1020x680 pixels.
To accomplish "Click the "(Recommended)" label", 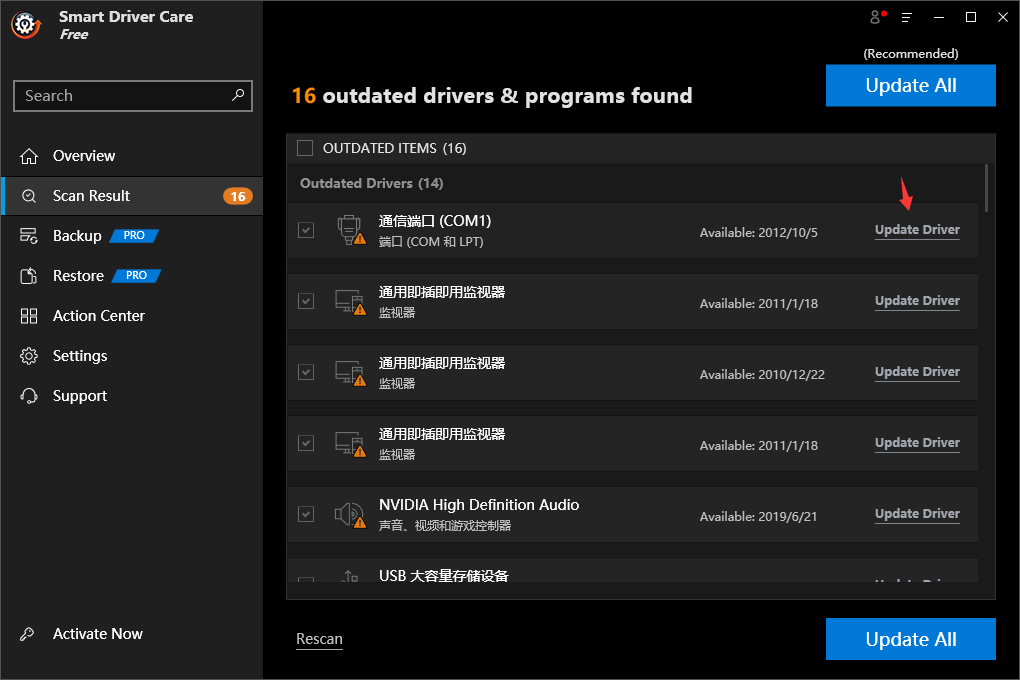I will pyautogui.click(x=911, y=54).
